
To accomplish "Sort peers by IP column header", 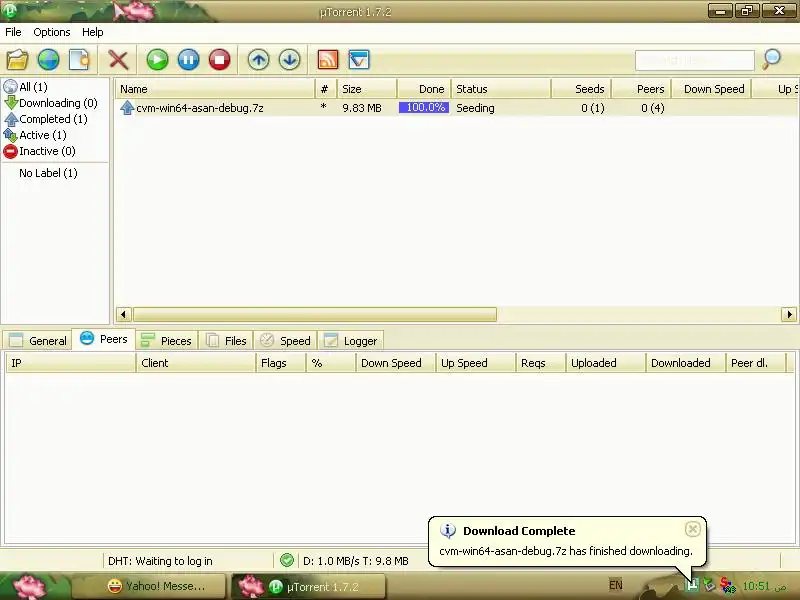I will coord(70,363).
